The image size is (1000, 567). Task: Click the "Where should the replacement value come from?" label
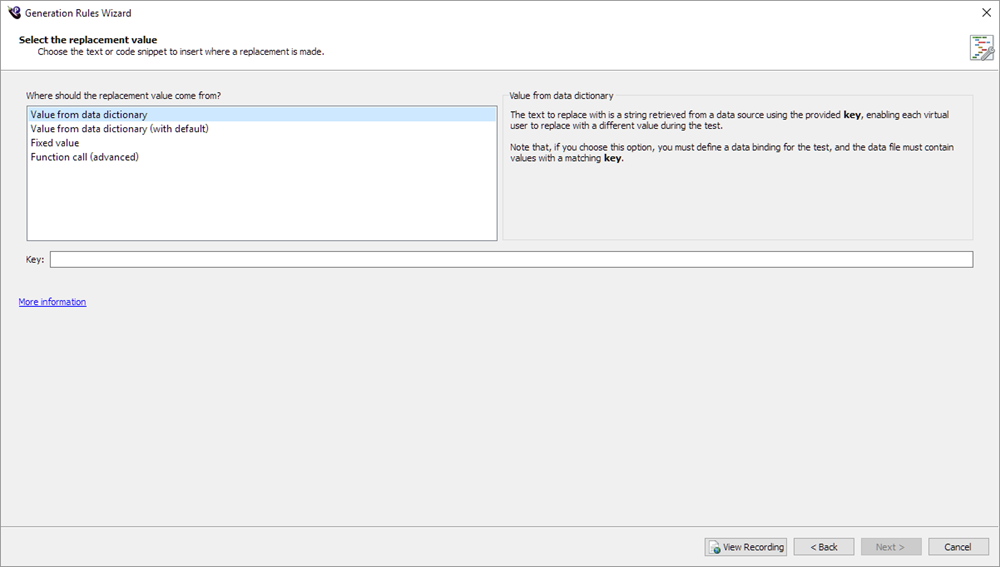pos(123,96)
